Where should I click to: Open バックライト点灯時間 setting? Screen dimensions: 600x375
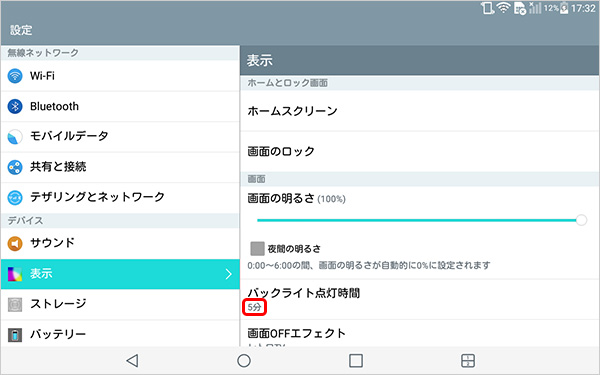[420, 300]
